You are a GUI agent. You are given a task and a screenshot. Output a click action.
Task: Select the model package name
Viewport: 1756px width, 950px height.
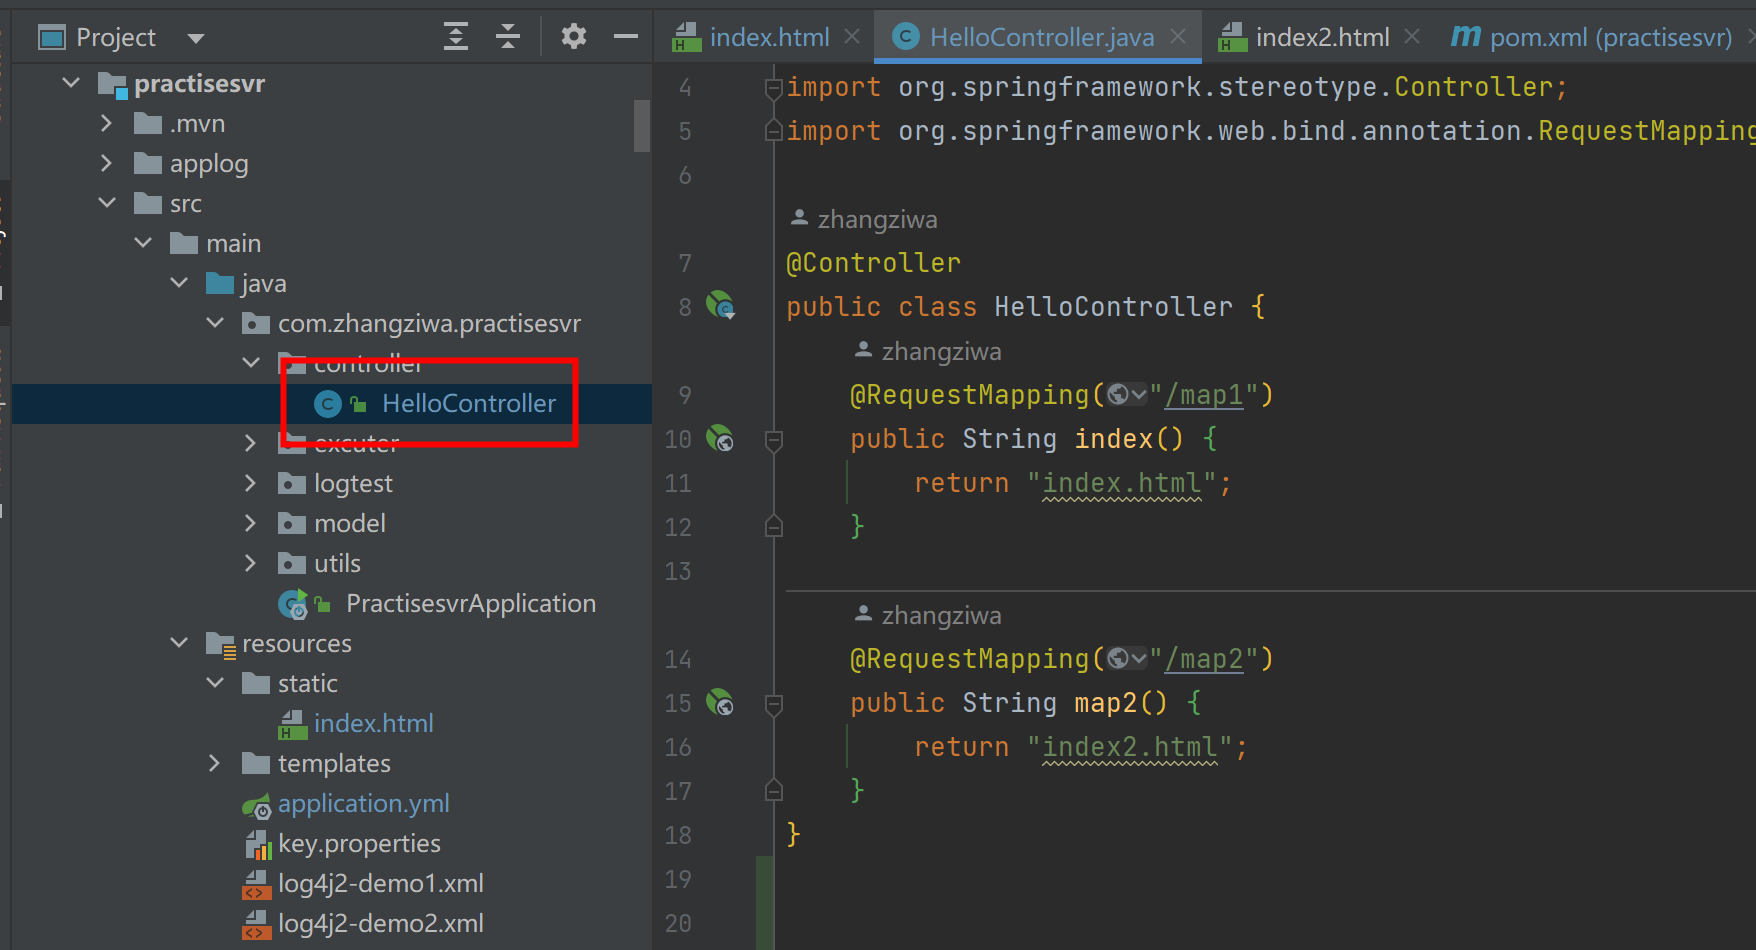pyautogui.click(x=349, y=523)
